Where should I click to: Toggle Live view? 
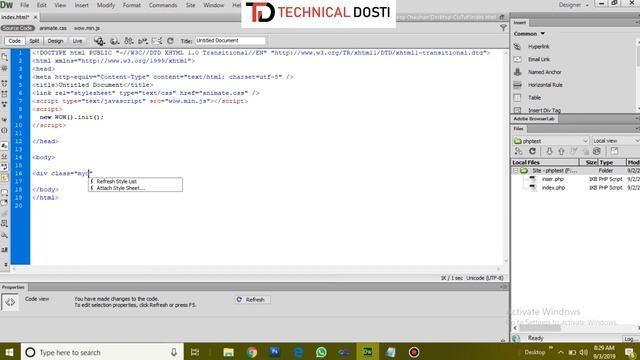click(x=77, y=41)
